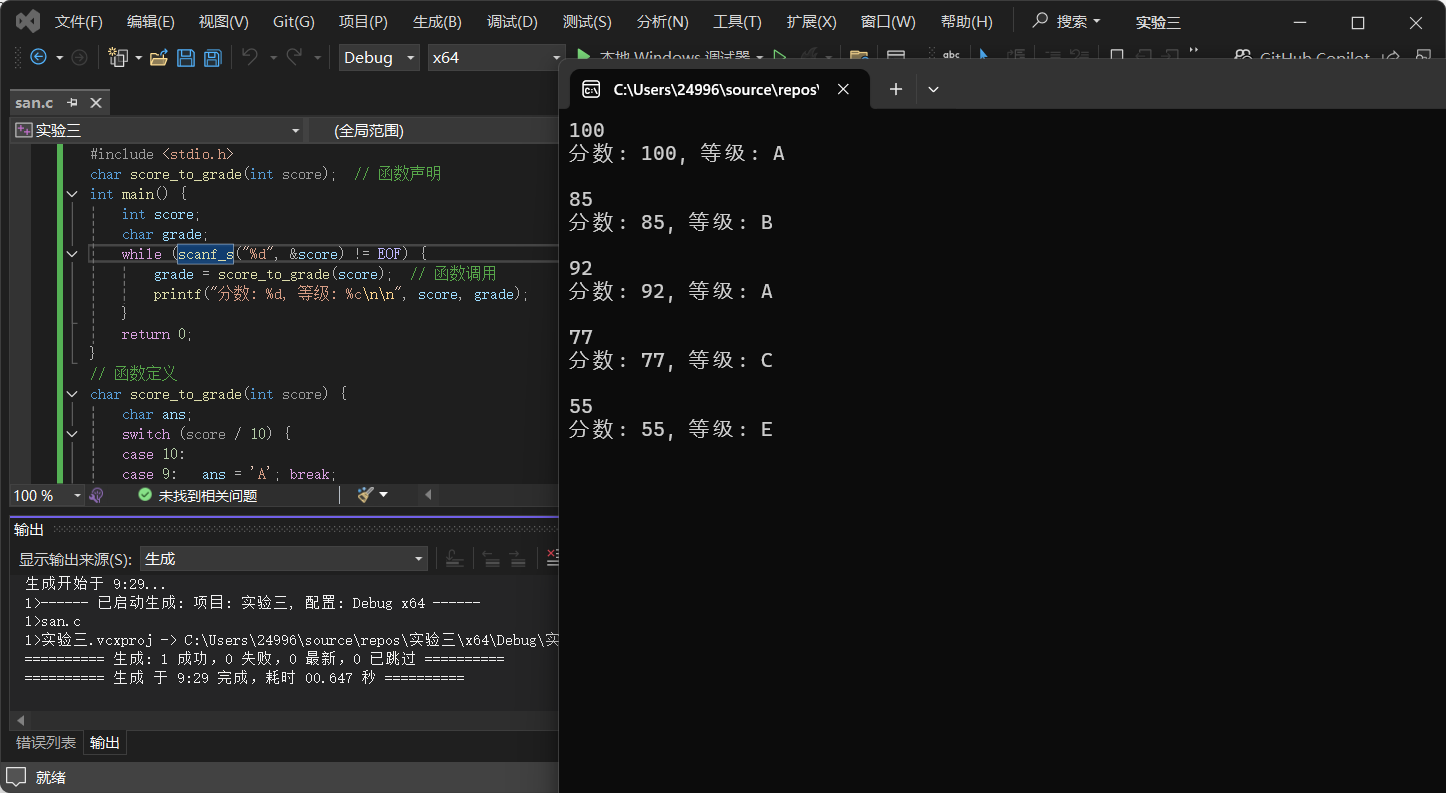This screenshot has width=1446, height=793.
Task: Open the 帮助(H) menu
Action: tap(966, 21)
